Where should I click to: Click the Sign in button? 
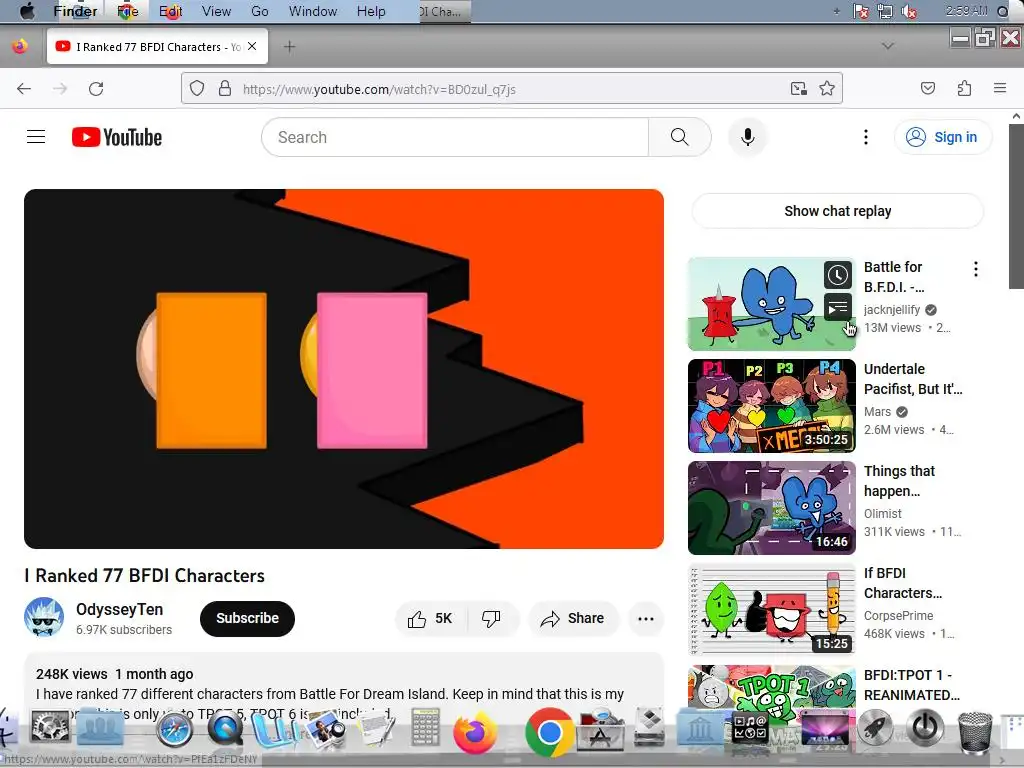click(x=943, y=137)
